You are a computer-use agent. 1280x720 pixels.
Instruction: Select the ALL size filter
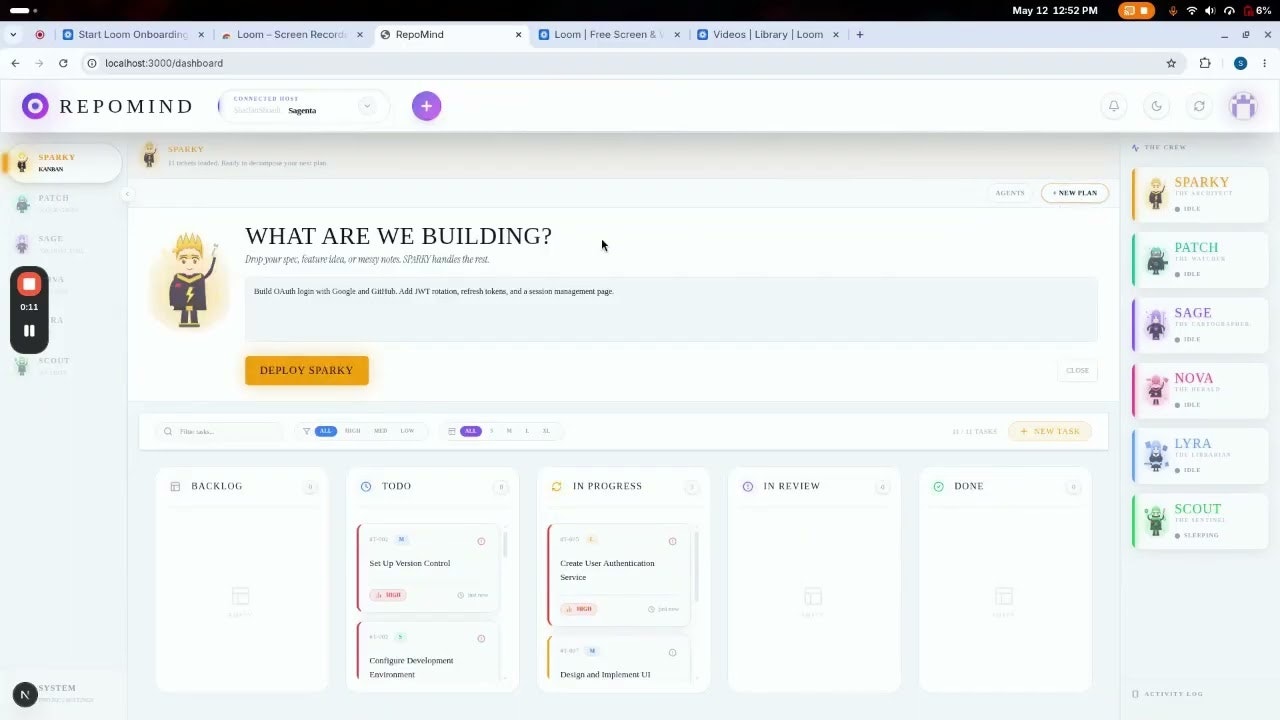pyautogui.click(x=470, y=431)
